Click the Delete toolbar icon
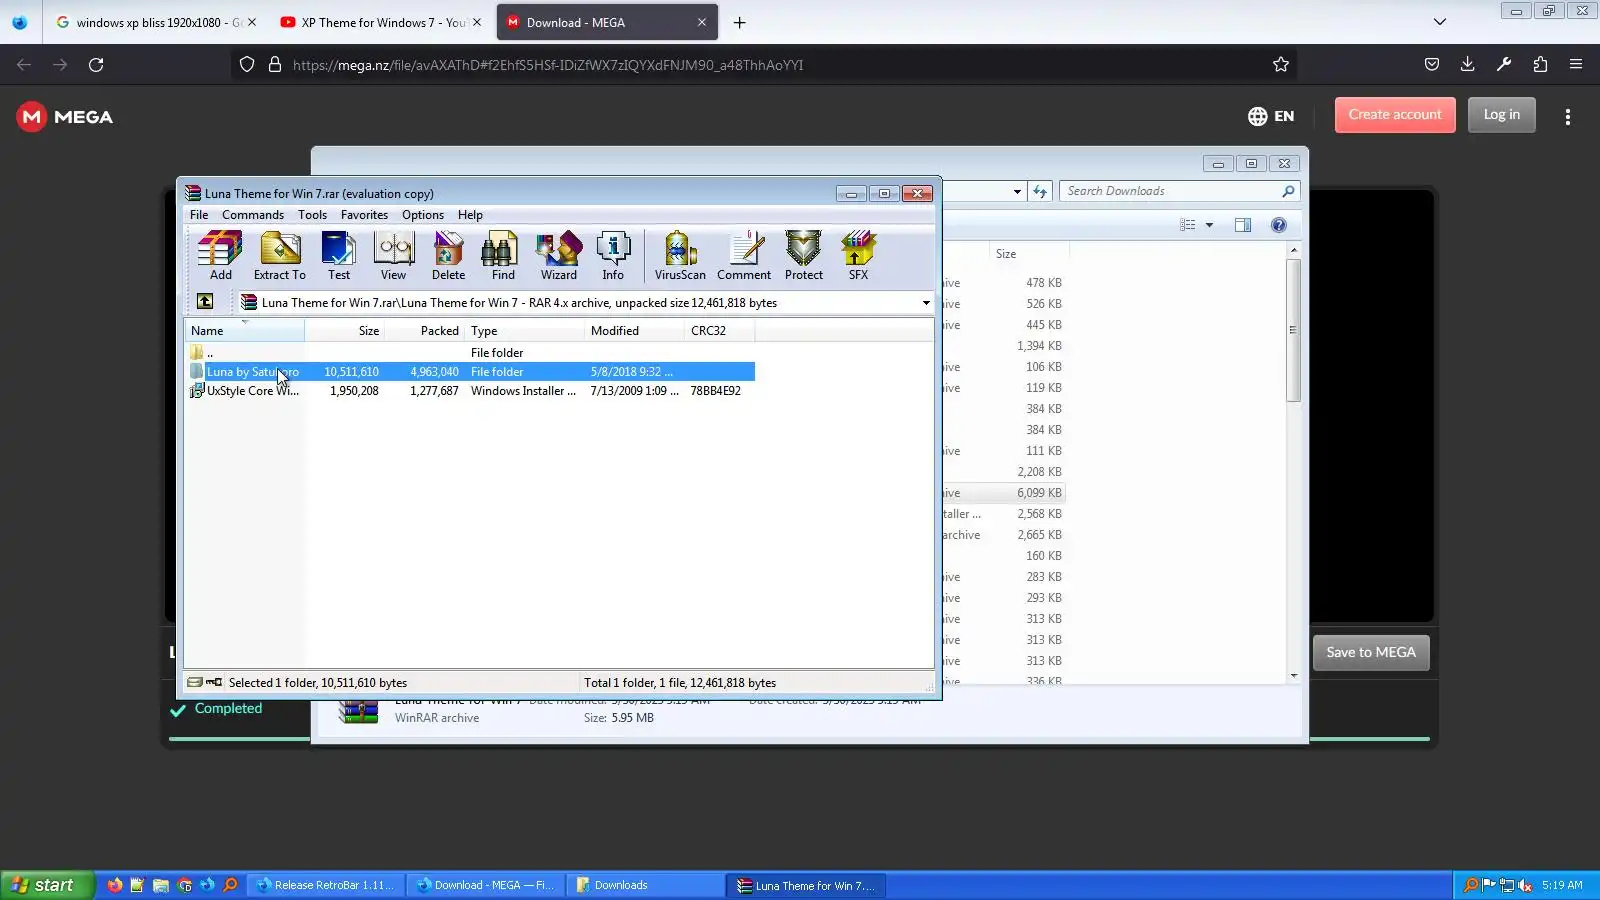1600x900 pixels. (448, 256)
